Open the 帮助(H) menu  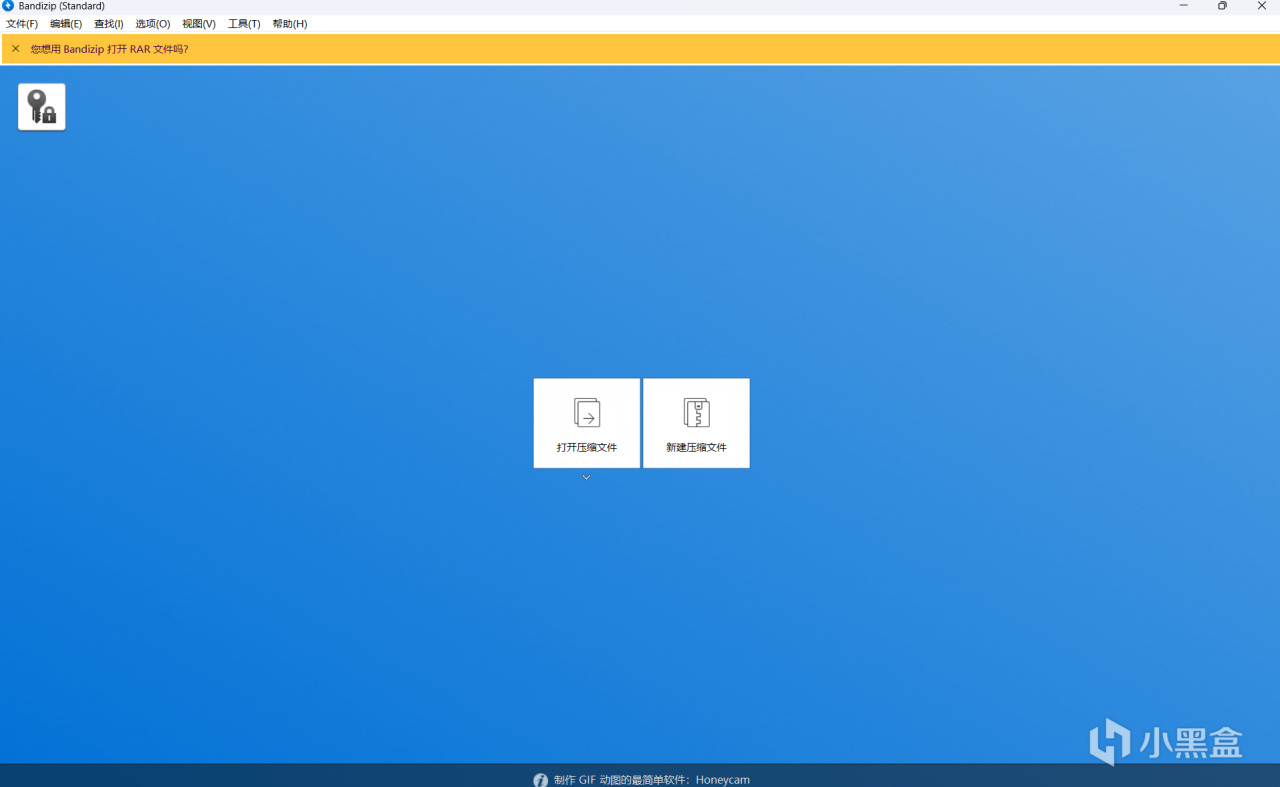pyautogui.click(x=290, y=24)
